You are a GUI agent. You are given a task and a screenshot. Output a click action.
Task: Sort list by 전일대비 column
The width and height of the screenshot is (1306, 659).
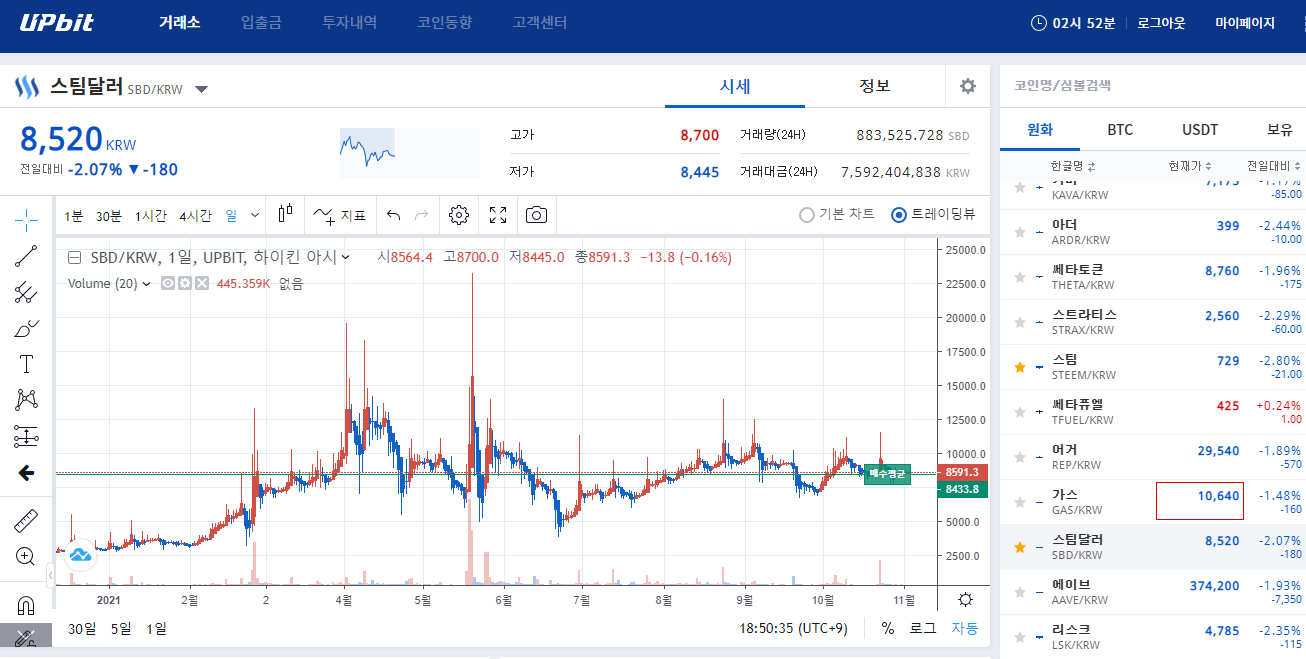(1274, 166)
